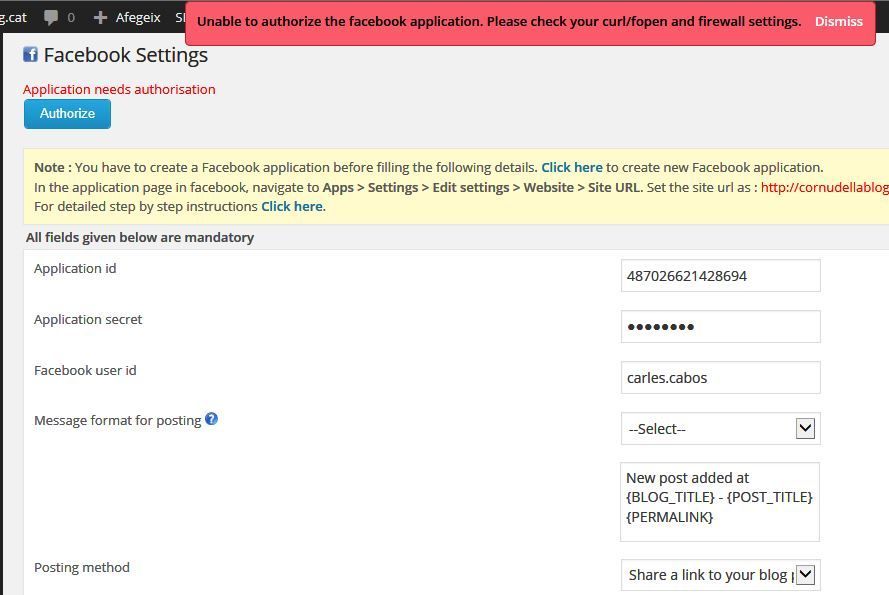The height and width of the screenshot is (595, 889).
Task: Click the Facebook user id label
Action: [x=85, y=370]
